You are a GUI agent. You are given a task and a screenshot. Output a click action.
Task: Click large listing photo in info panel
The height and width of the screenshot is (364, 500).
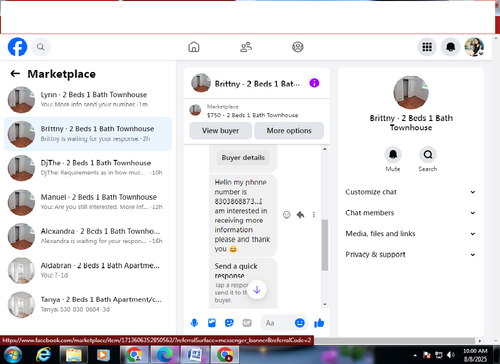pyautogui.click(x=411, y=92)
